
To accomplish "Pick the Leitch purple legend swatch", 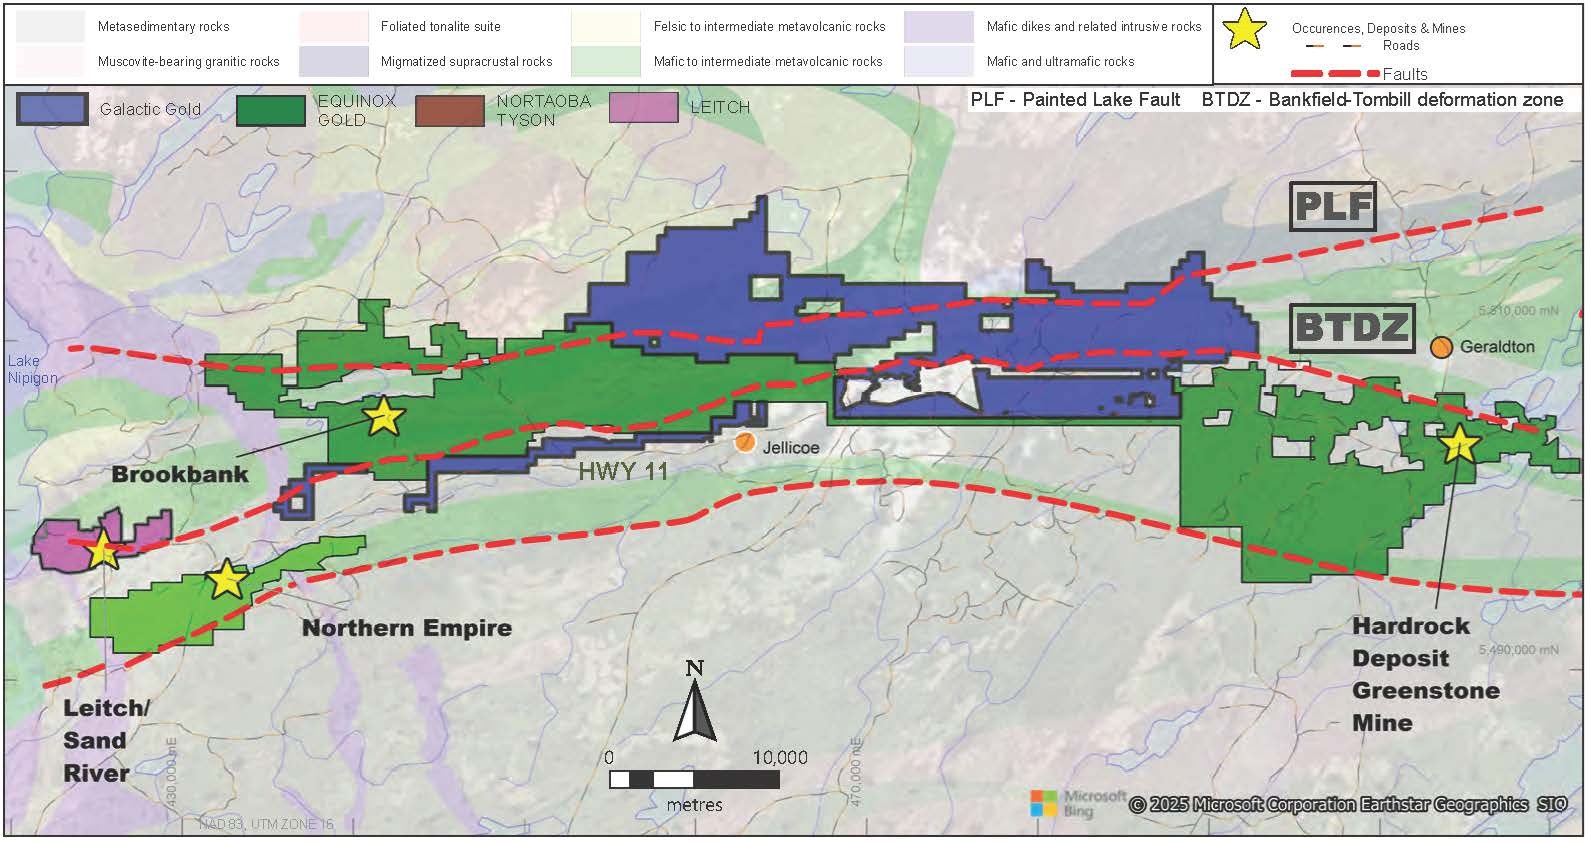I will click(x=643, y=108).
